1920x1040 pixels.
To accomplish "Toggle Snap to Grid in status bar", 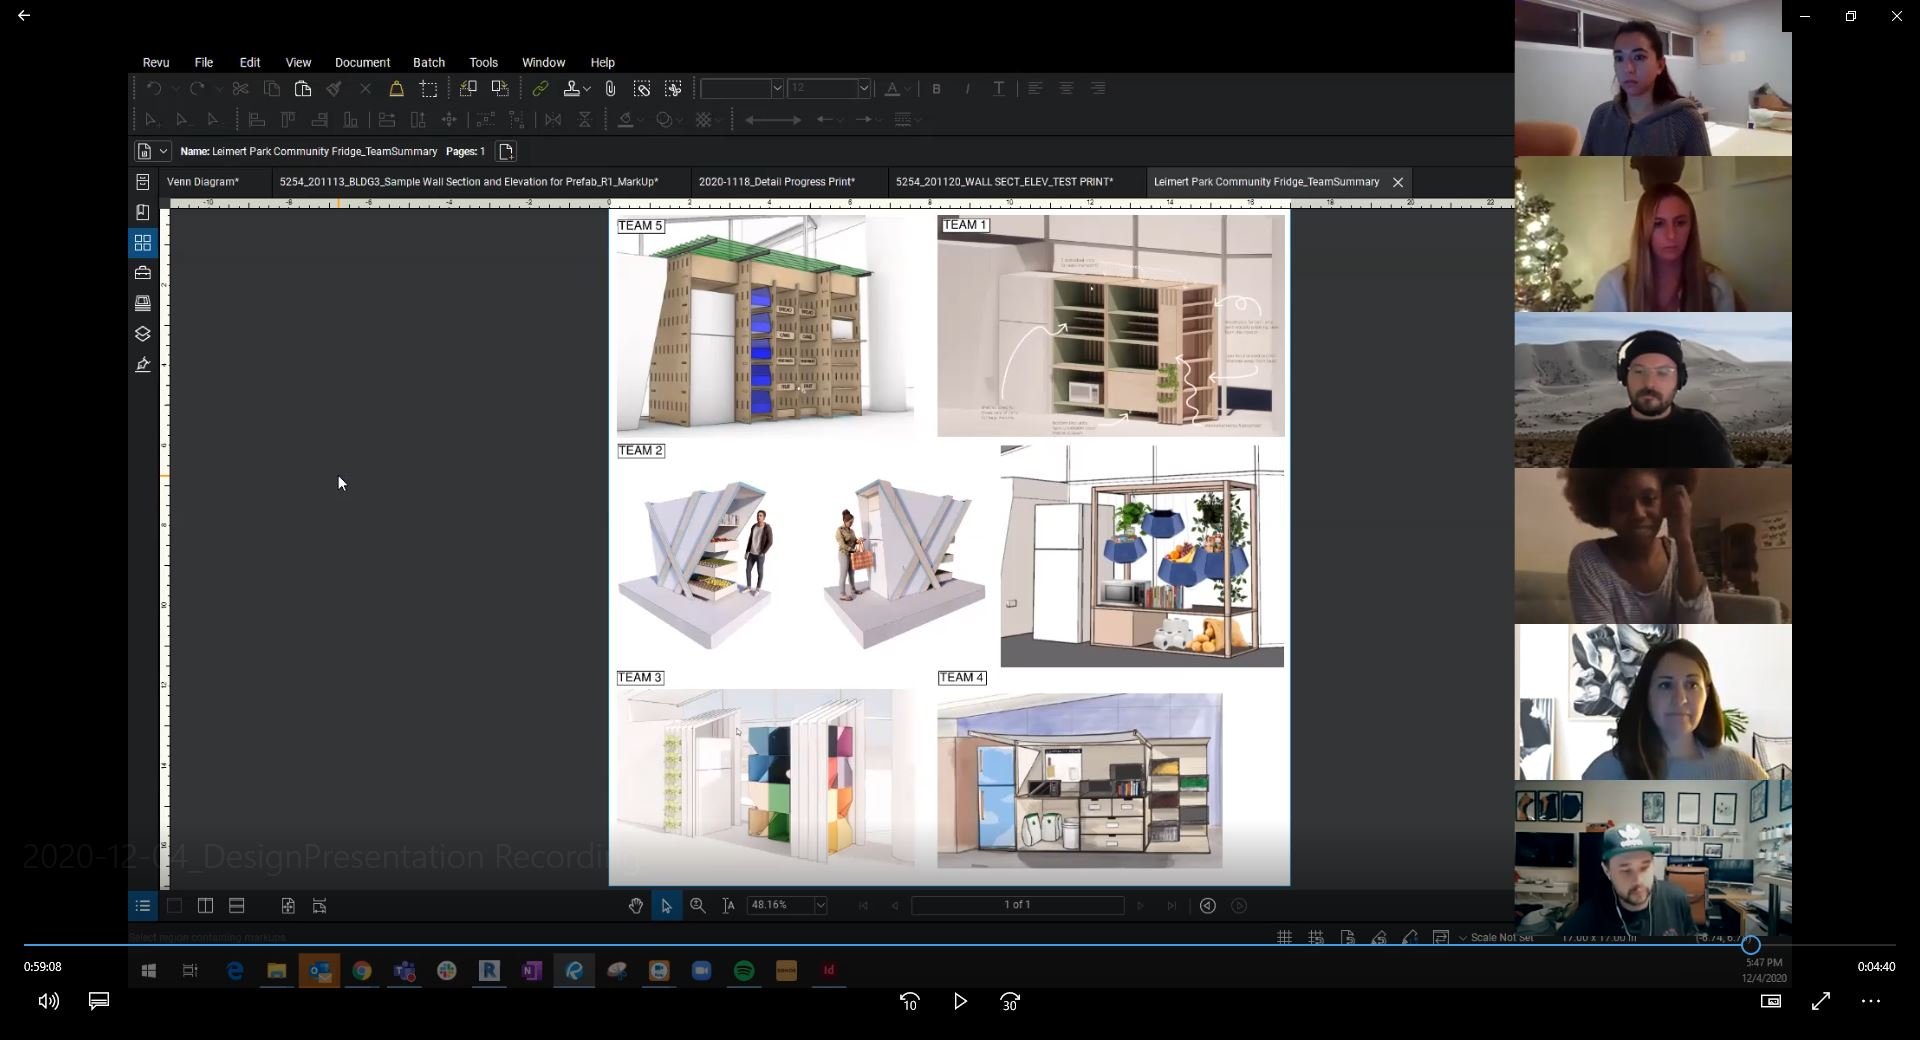I will tap(1316, 937).
